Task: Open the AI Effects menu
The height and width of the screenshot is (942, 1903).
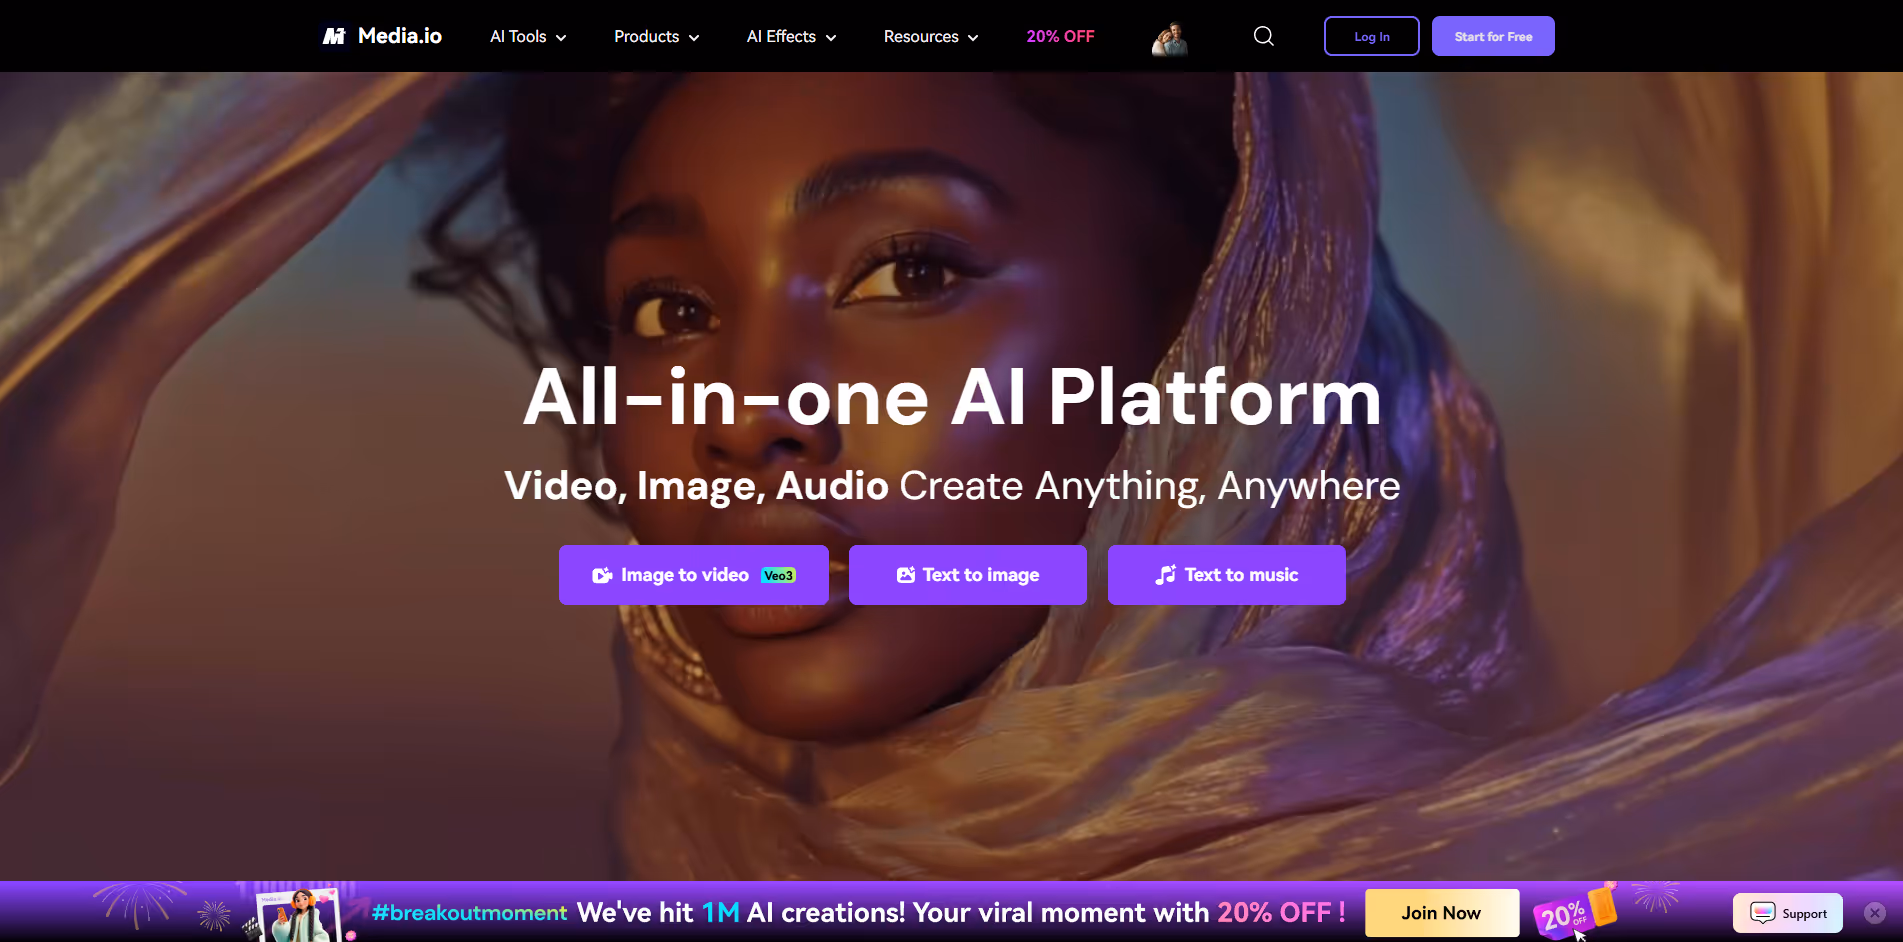Action: click(790, 36)
